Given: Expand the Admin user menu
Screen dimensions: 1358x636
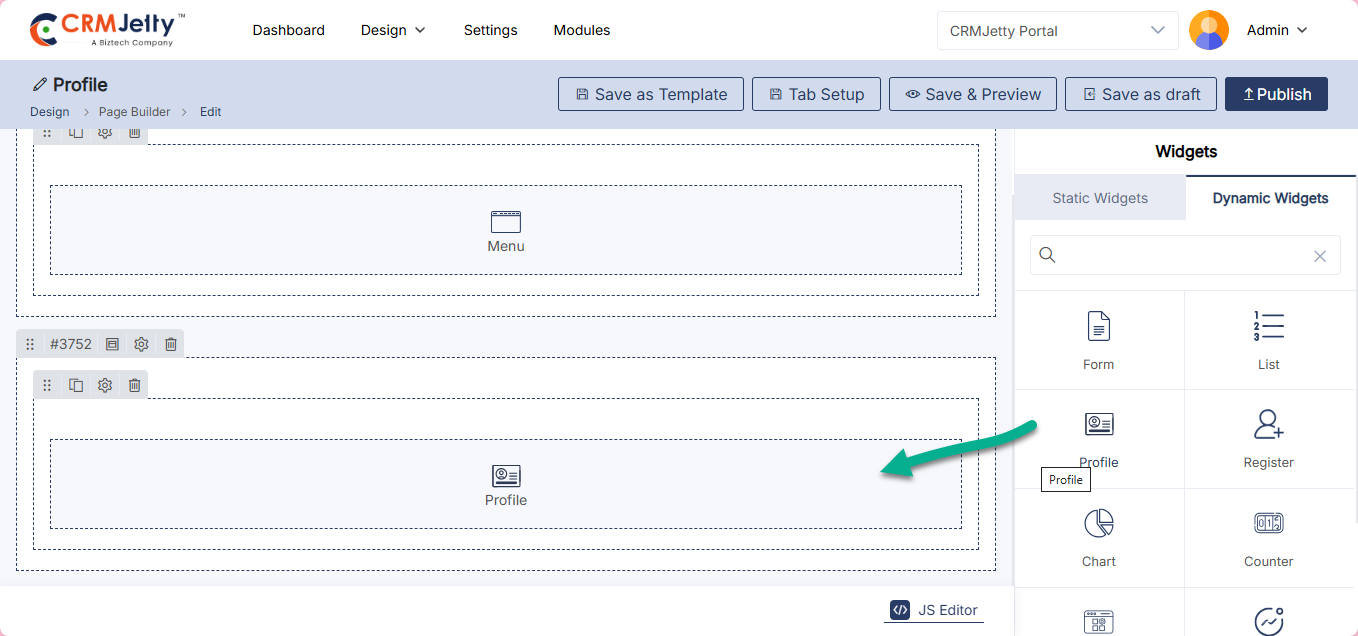Looking at the screenshot, I should point(1276,30).
